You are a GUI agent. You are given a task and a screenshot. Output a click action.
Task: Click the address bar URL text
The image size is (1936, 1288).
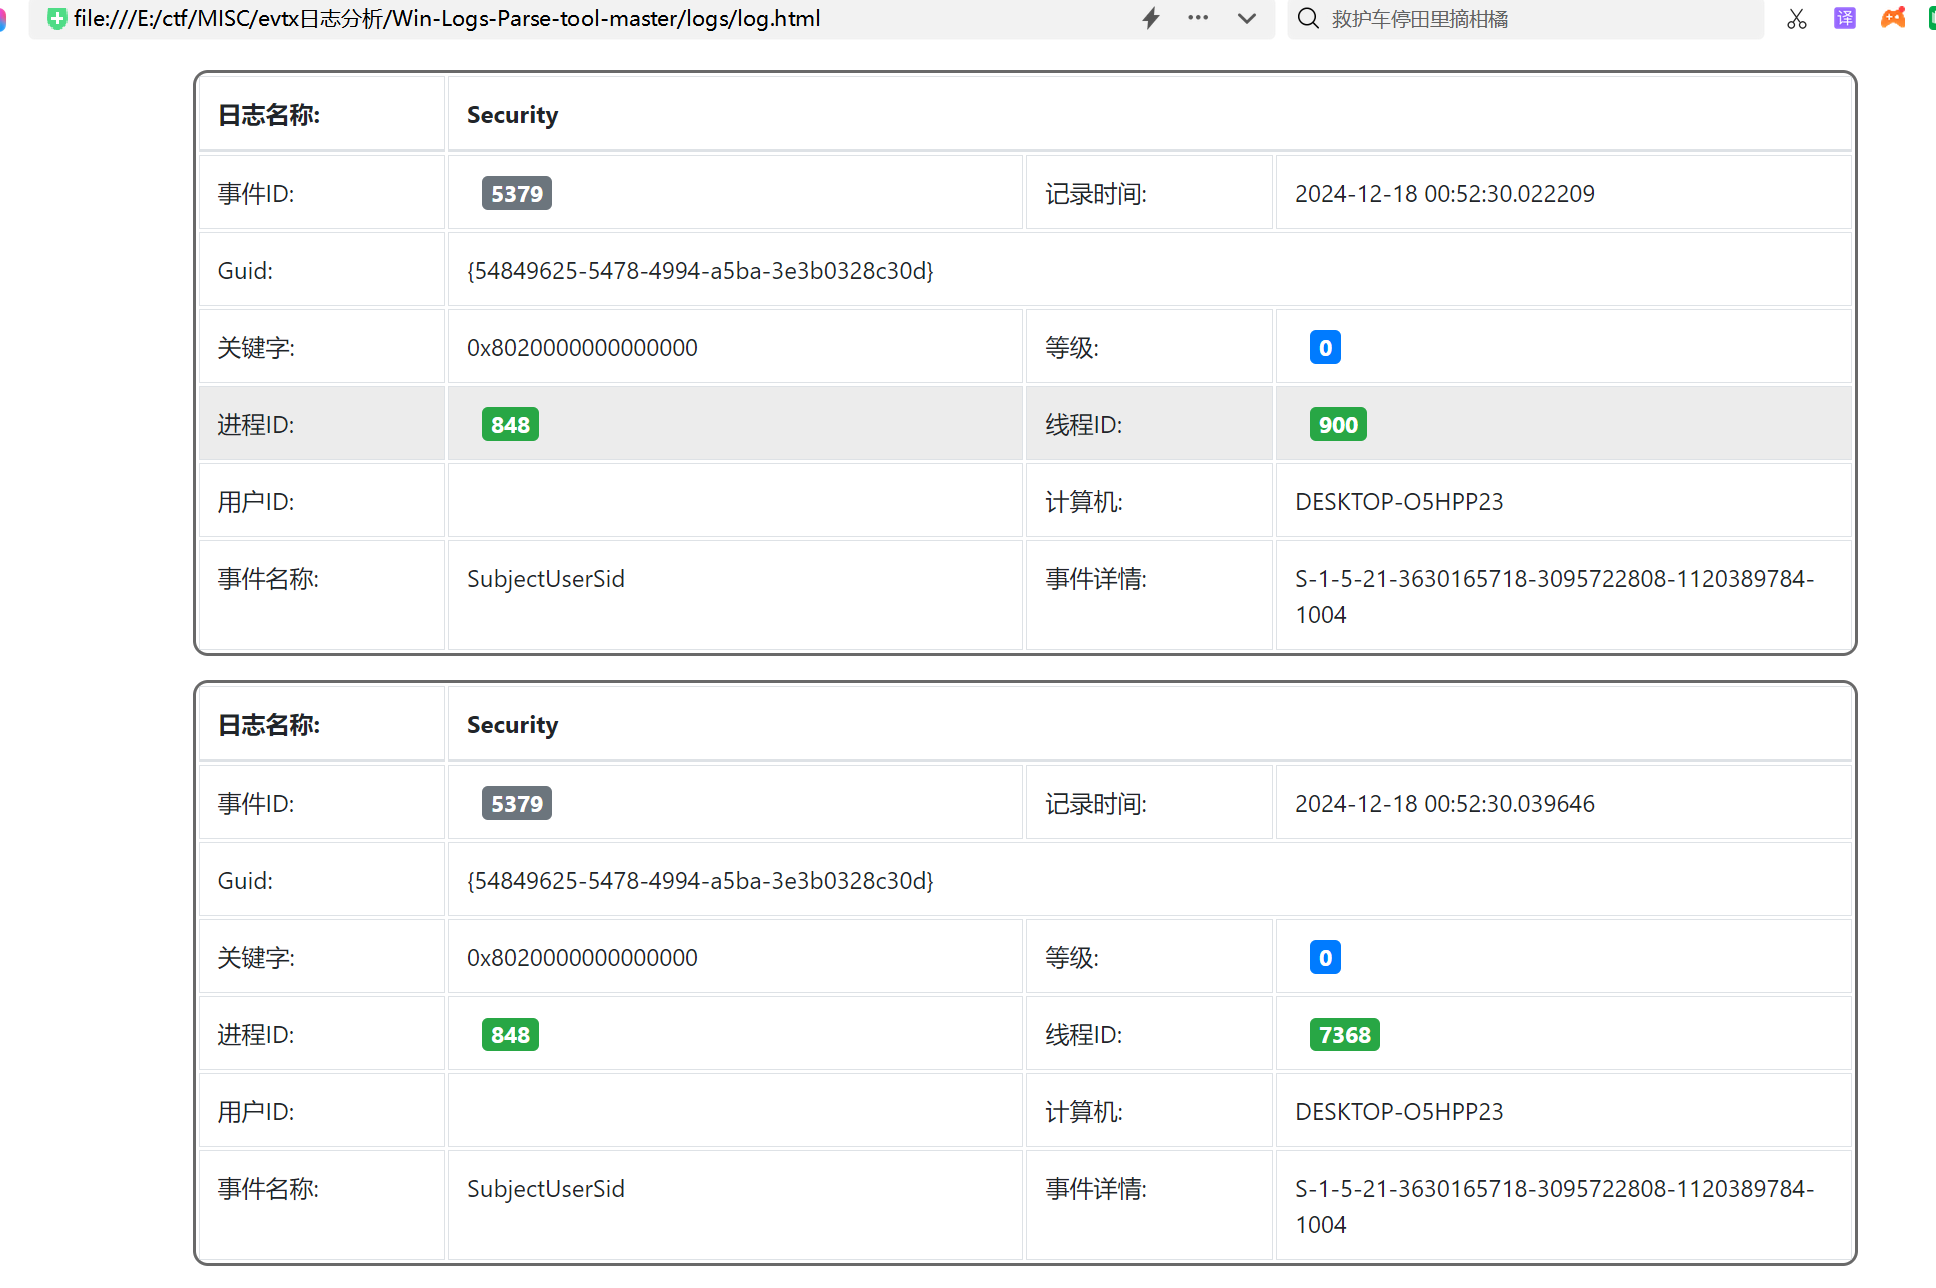[447, 18]
